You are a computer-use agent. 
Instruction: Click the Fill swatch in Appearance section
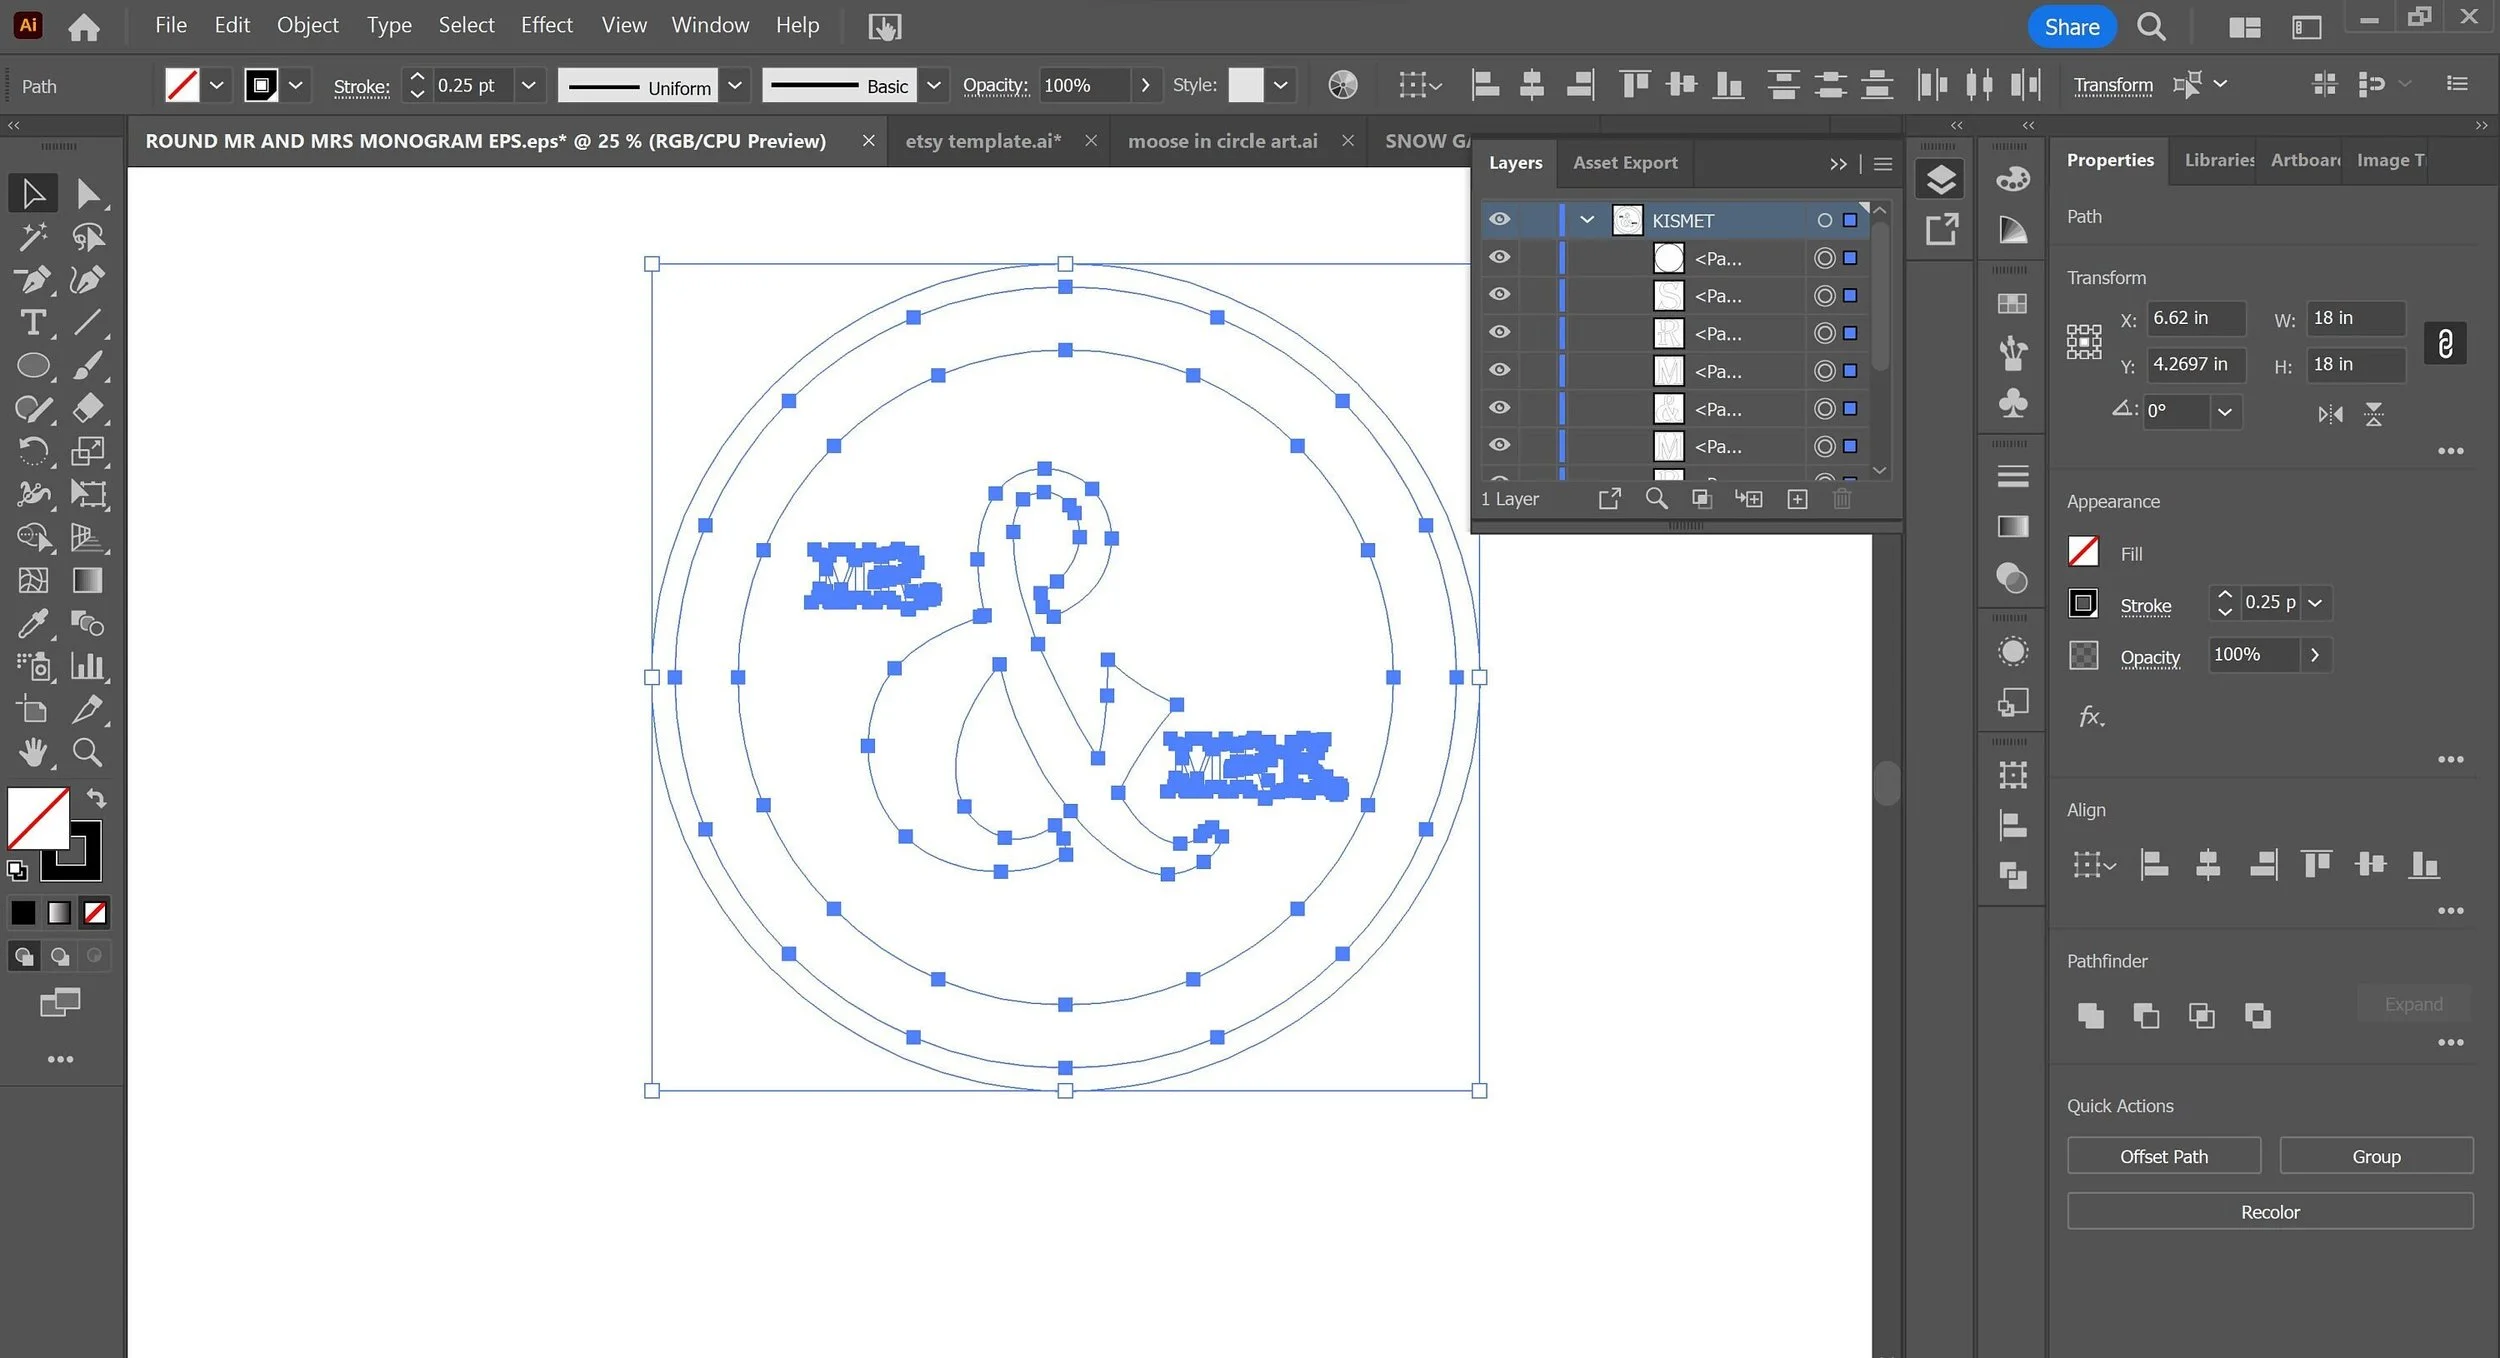(2083, 552)
